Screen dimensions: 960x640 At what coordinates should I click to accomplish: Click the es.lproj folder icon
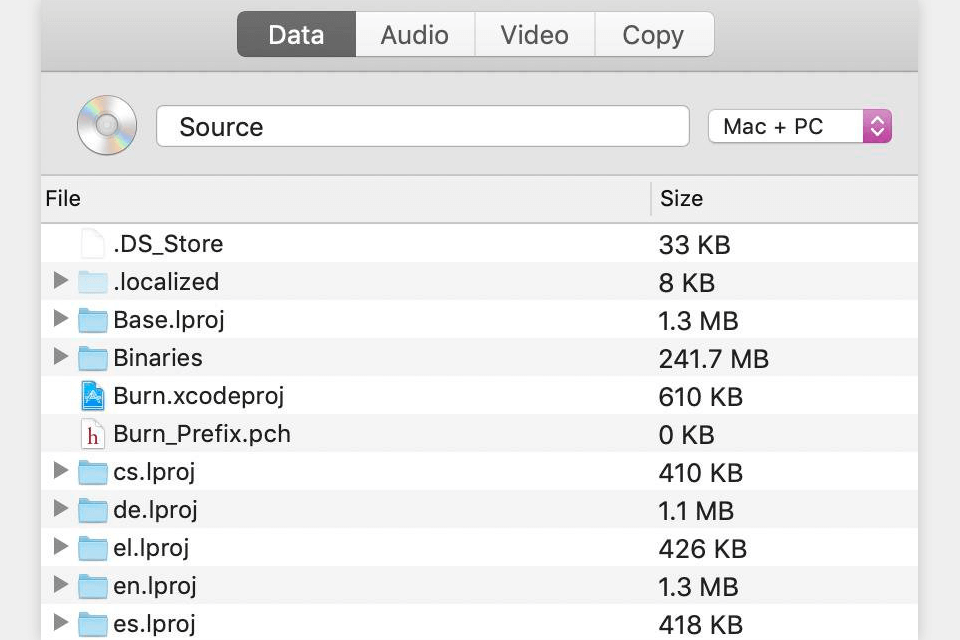[93, 624]
